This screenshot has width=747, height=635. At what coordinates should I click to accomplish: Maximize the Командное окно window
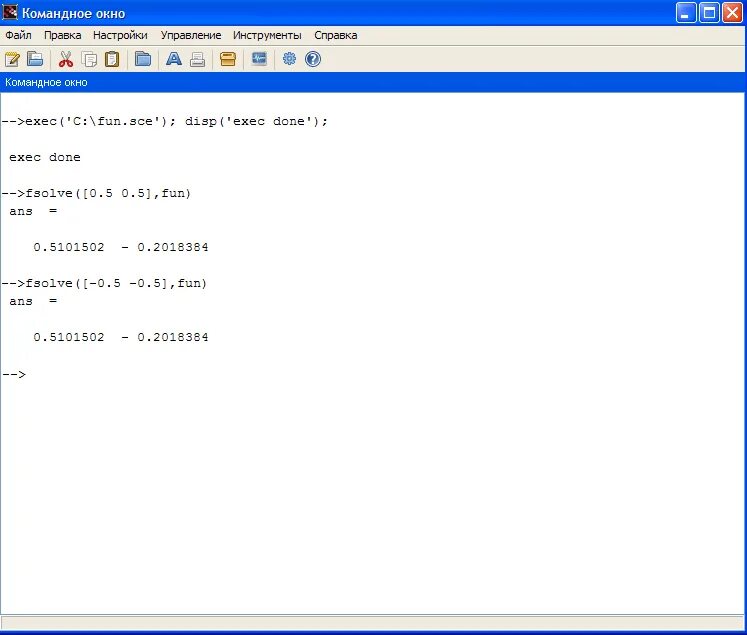pyautogui.click(x=709, y=13)
